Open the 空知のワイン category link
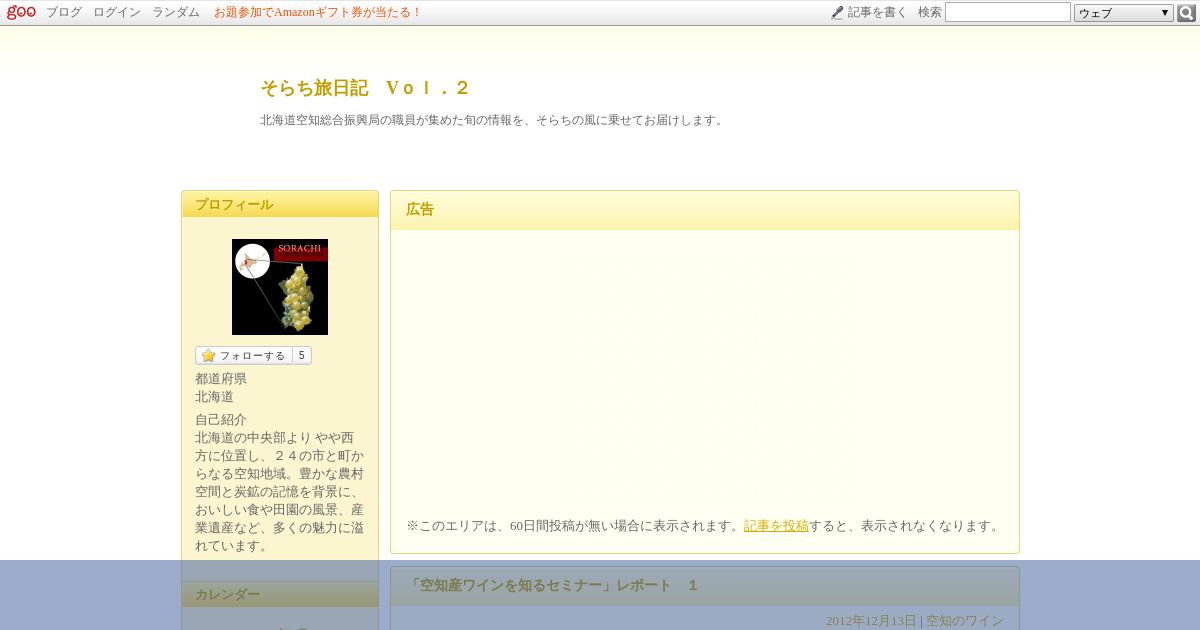Image resolution: width=1200 pixels, height=630 pixels. (965, 621)
